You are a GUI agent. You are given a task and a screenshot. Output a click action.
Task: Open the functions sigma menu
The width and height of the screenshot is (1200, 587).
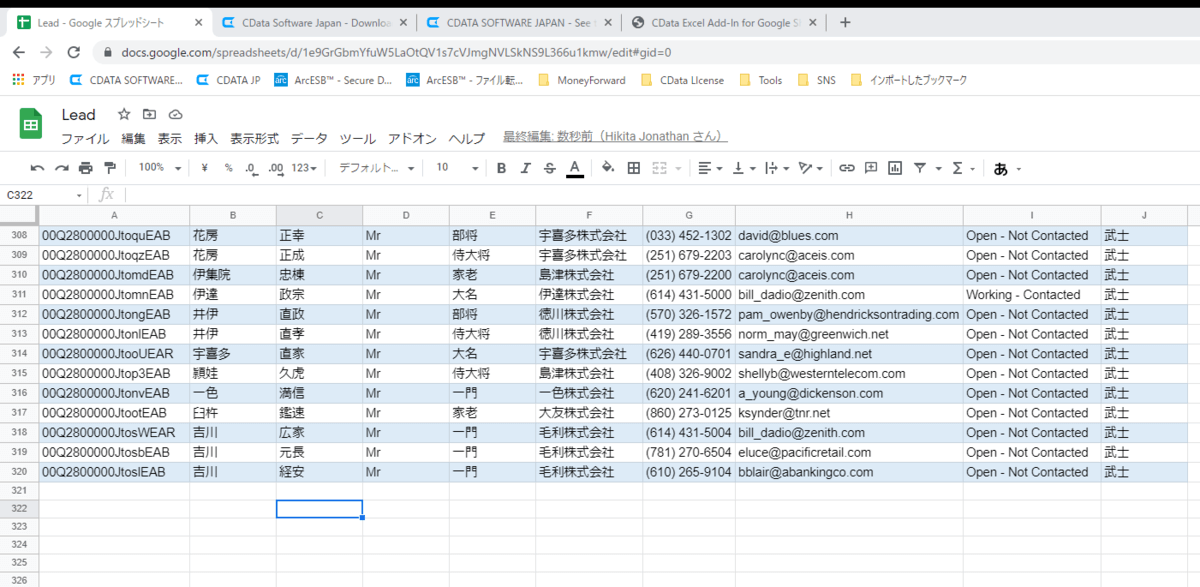click(964, 168)
